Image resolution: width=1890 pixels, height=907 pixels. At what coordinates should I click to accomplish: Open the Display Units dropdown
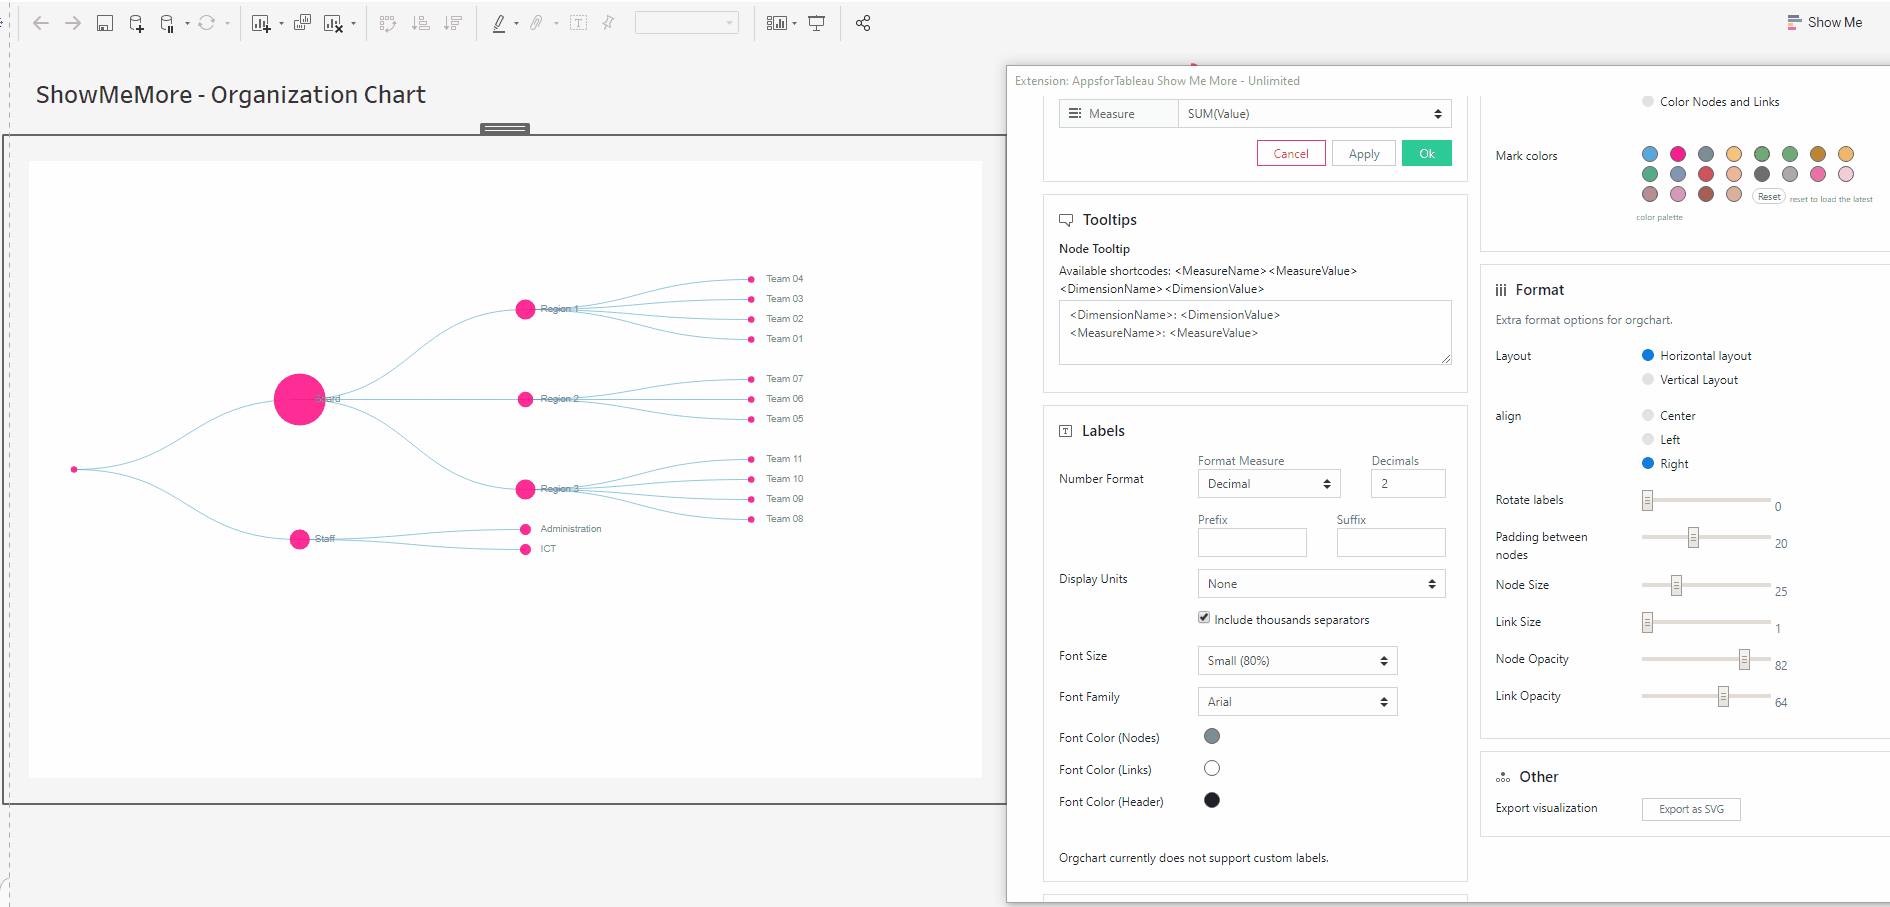coord(1321,584)
